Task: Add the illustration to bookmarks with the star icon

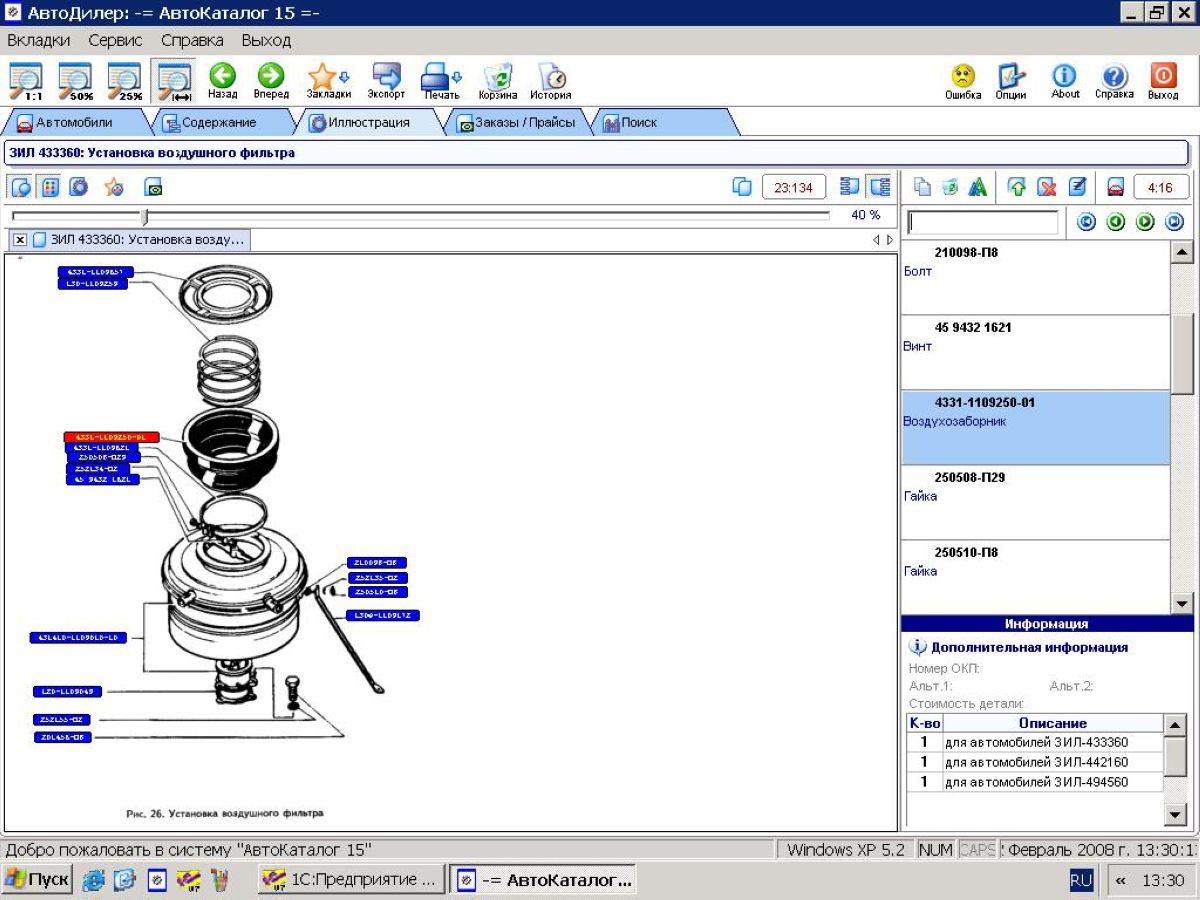Action: click(x=114, y=187)
